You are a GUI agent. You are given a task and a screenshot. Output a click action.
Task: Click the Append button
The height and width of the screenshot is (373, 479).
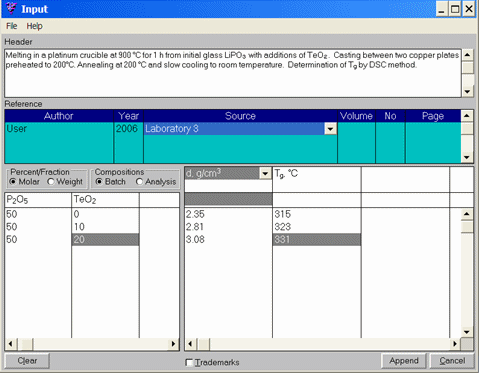pyautogui.click(x=404, y=361)
